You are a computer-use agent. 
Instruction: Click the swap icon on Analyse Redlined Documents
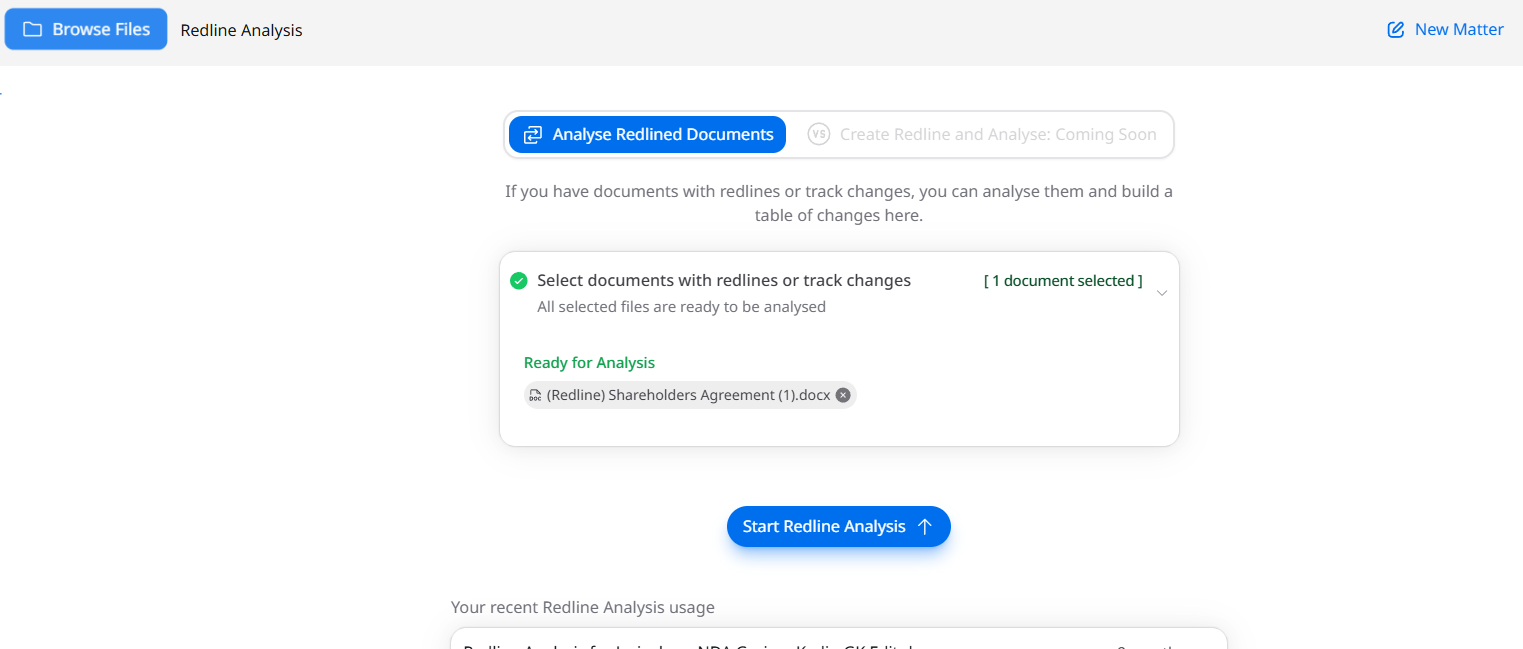click(x=532, y=134)
